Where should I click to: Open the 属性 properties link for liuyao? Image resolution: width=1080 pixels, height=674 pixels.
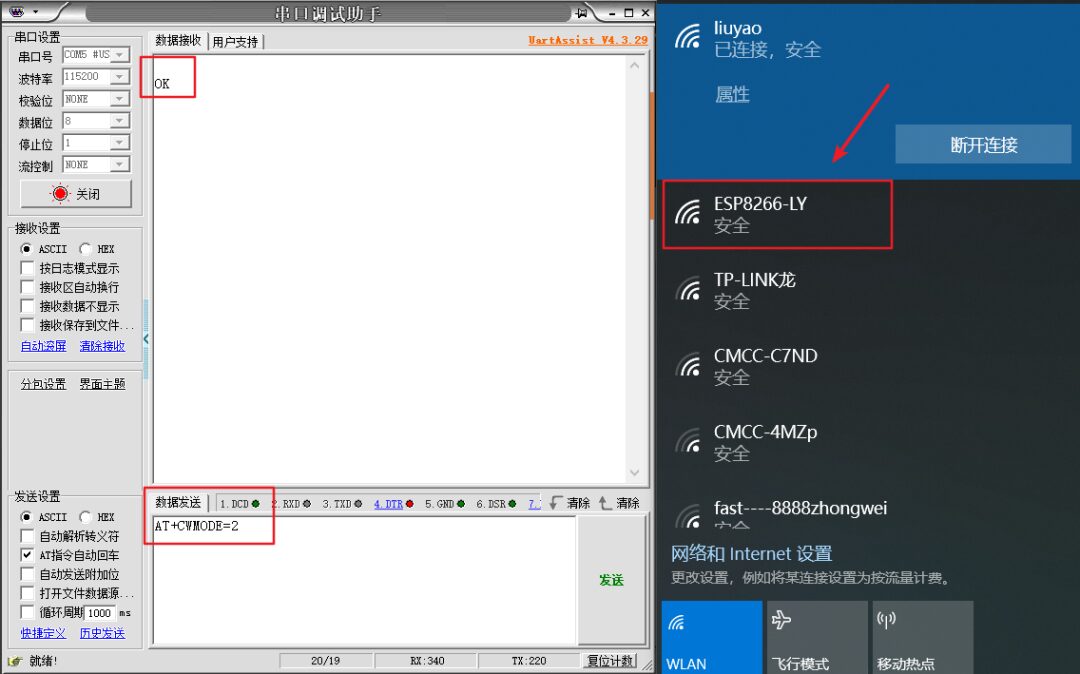pyautogui.click(x=732, y=94)
